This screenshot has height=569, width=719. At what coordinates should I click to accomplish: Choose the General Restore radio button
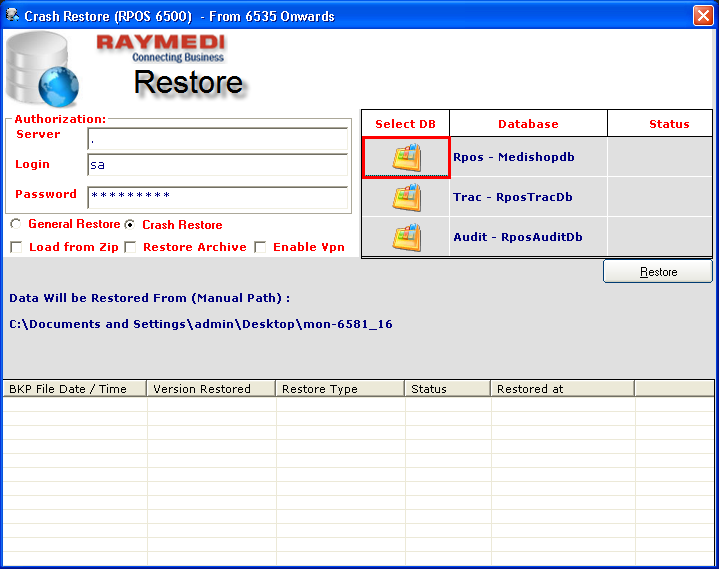[x=16, y=224]
